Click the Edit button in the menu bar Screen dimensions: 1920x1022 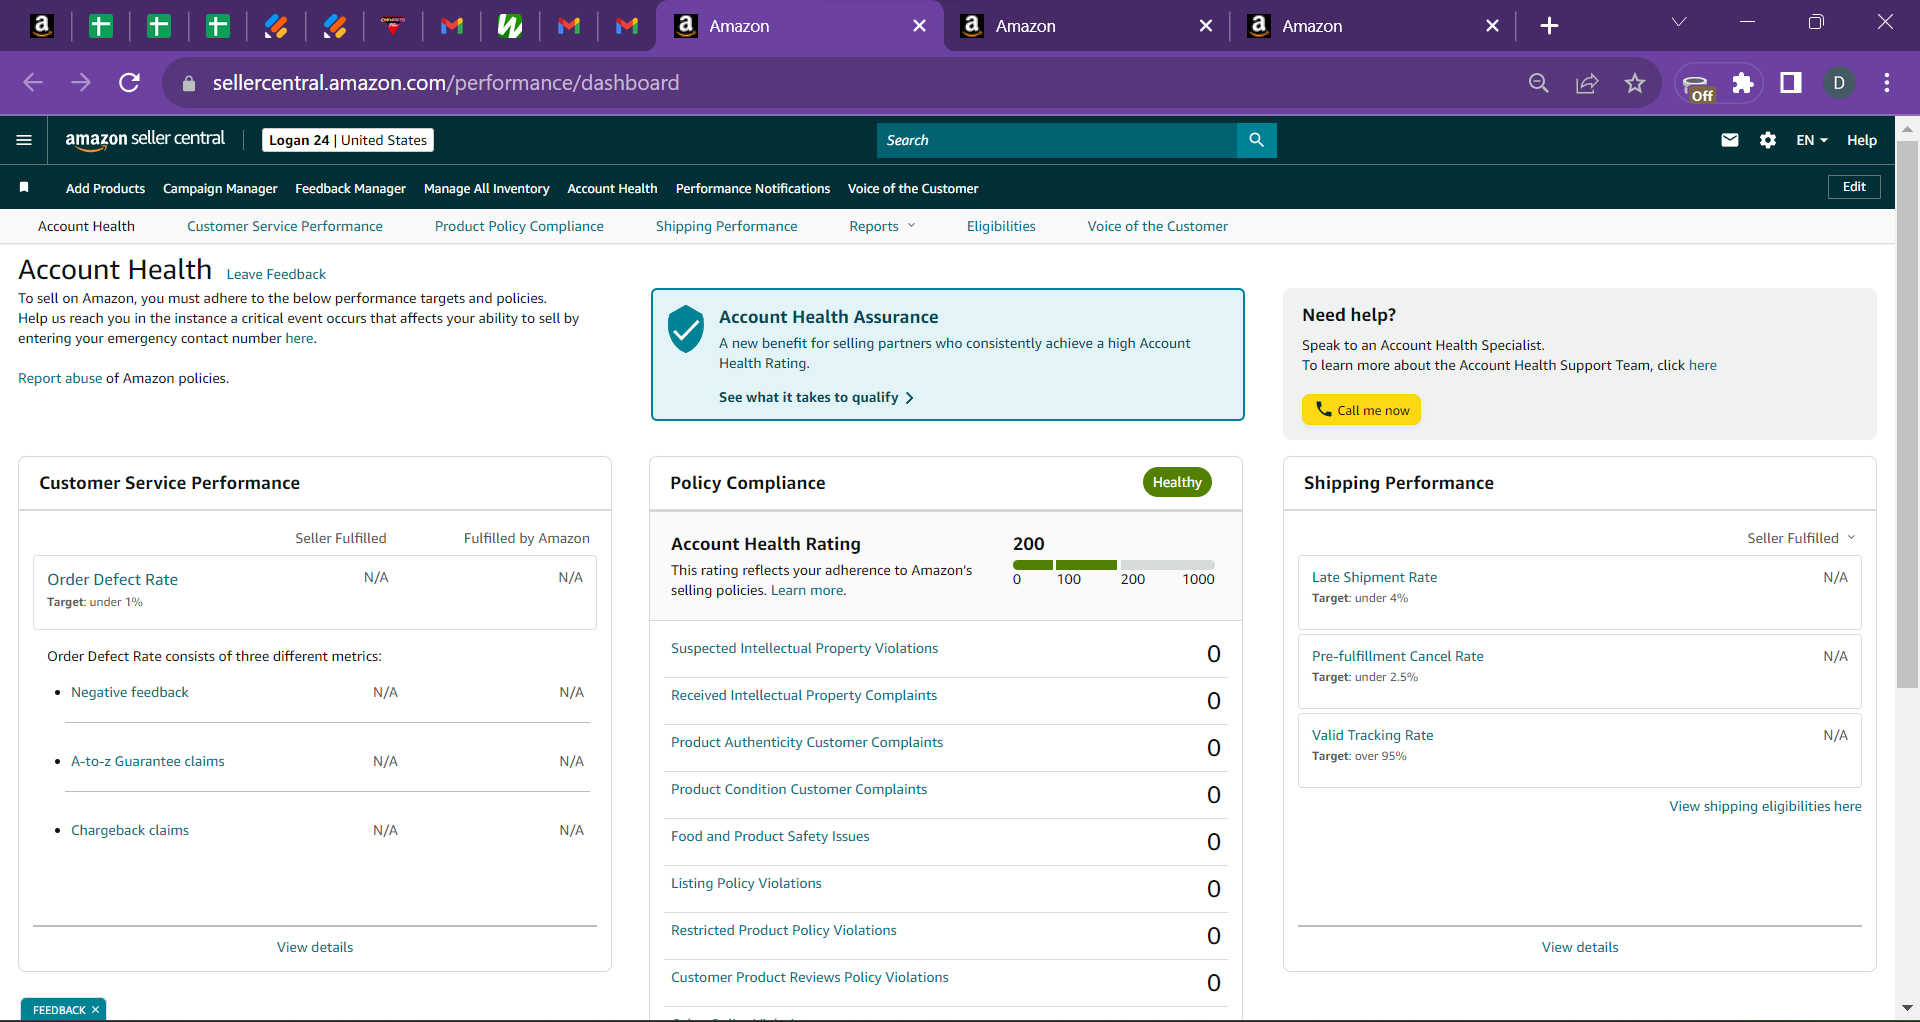(1854, 187)
